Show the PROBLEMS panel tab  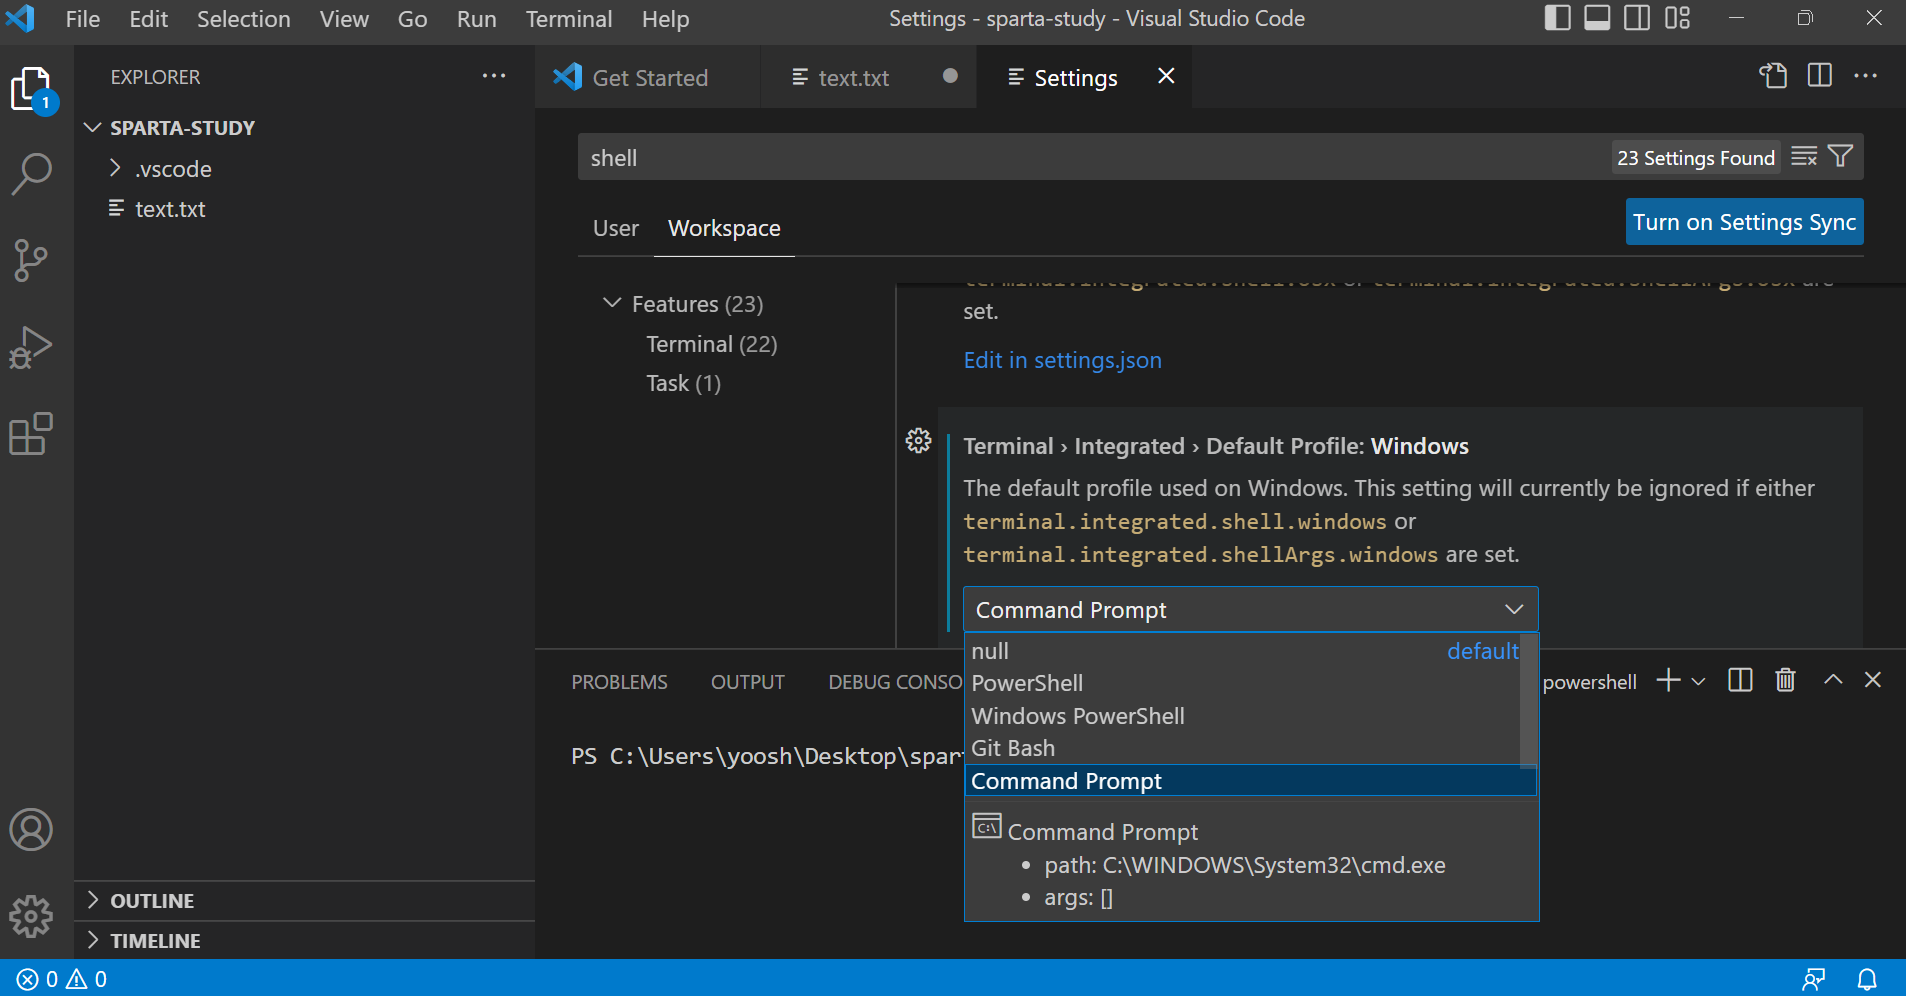(x=620, y=682)
